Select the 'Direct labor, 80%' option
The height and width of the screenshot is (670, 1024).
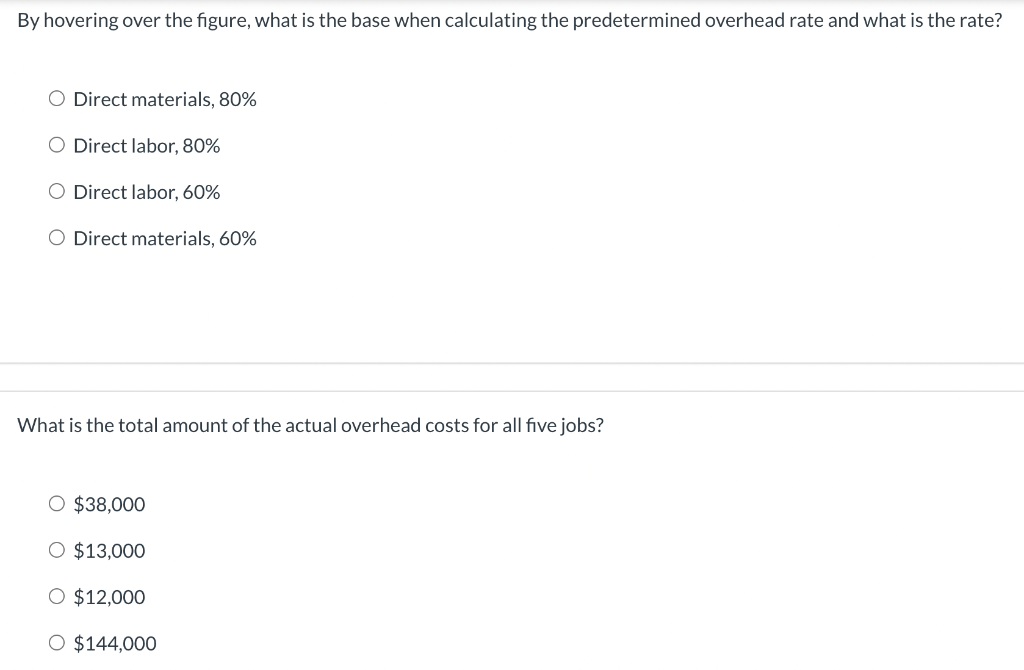[x=57, y=144]
